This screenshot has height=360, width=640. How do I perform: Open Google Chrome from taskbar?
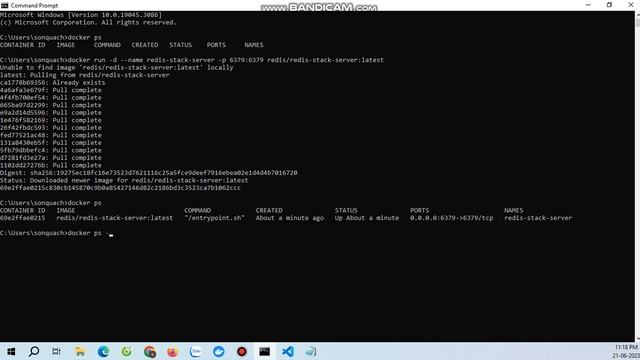[150, 351]
